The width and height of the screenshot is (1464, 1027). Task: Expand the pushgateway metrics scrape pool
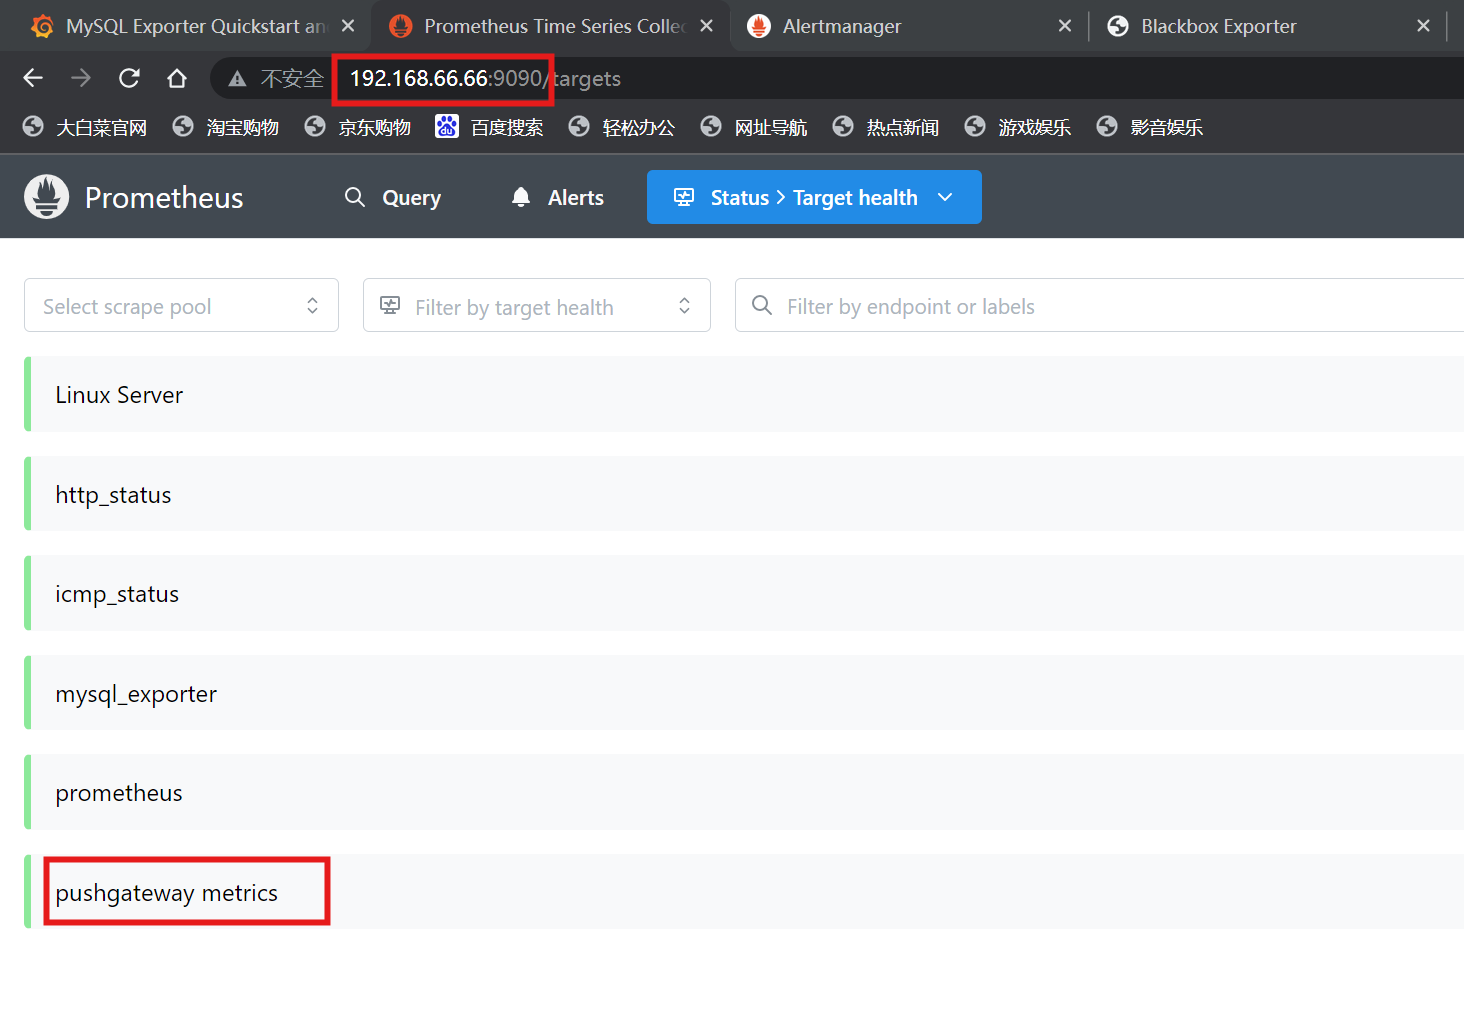[744, 892]
